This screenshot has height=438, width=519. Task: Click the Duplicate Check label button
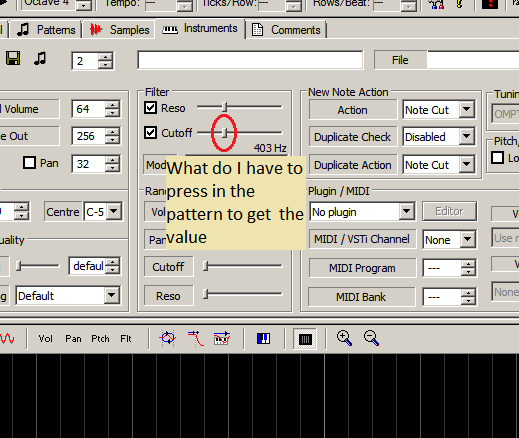pos(353,137)
